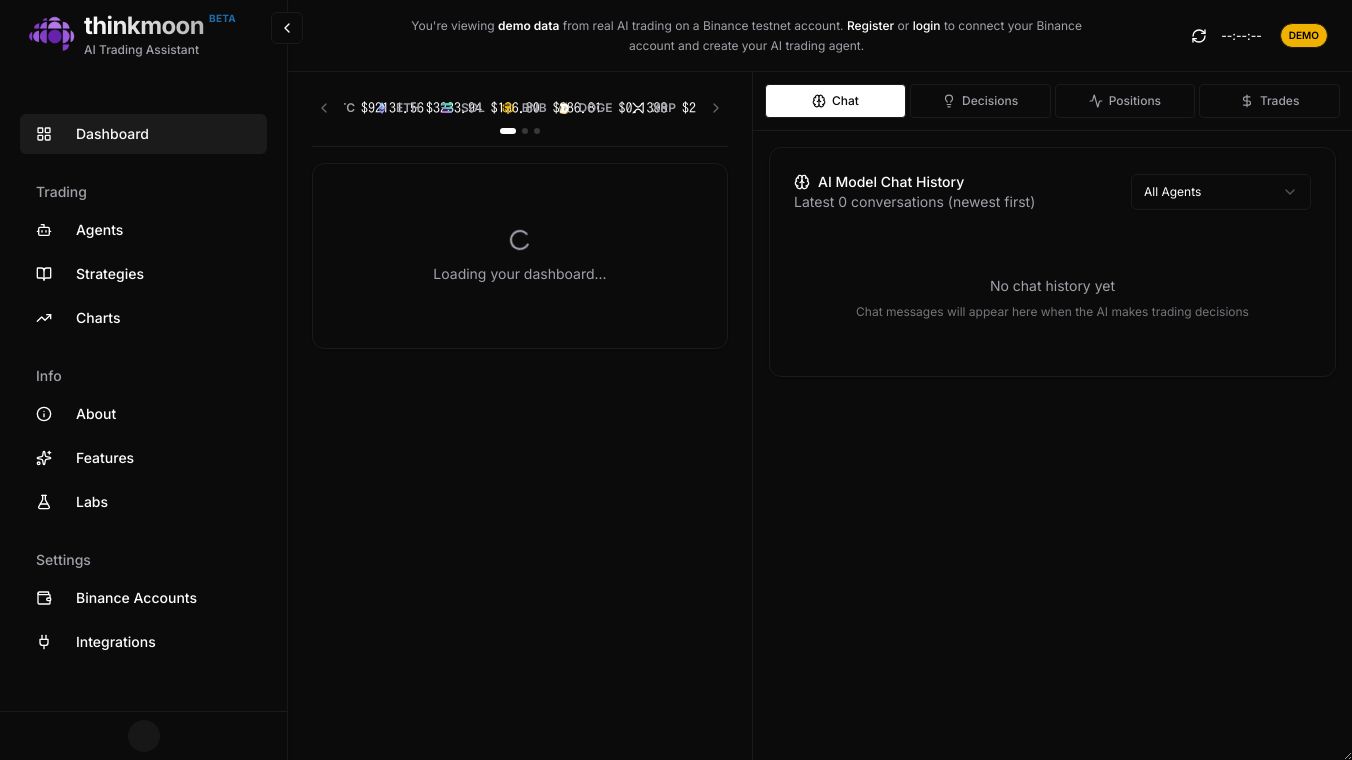The image size is (1352, 760).
Task: Click the Integrations plug icon
Action: click(44, 642)
